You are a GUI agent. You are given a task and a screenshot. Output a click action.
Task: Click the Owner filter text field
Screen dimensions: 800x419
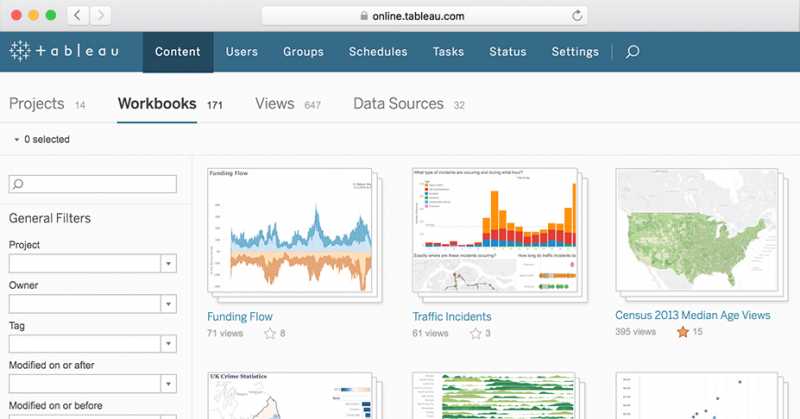pyautogui.click(x=85, y=304)
